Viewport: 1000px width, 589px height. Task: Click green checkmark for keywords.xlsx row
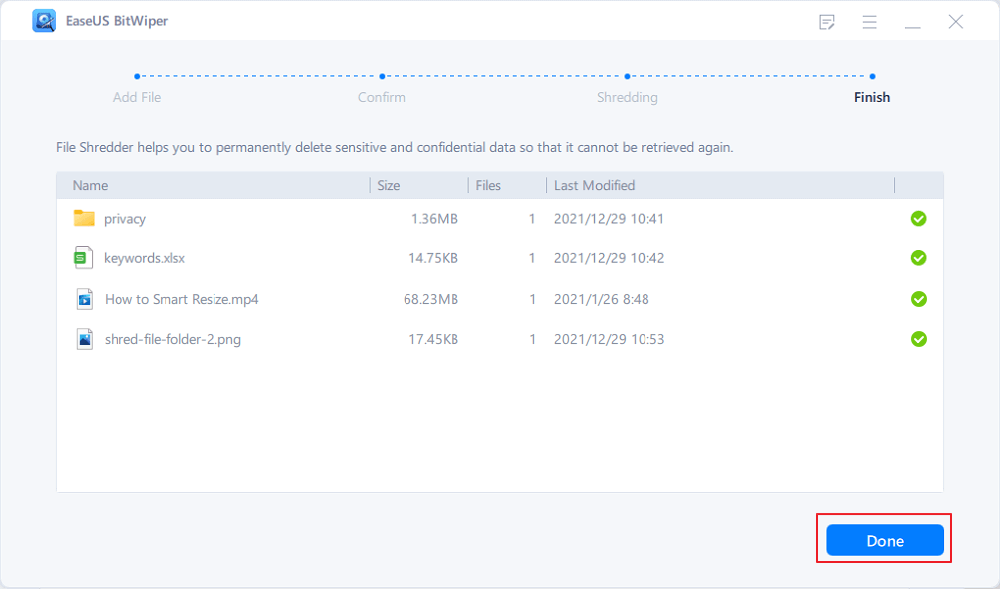pyautogui.click(x=918, y=258)
